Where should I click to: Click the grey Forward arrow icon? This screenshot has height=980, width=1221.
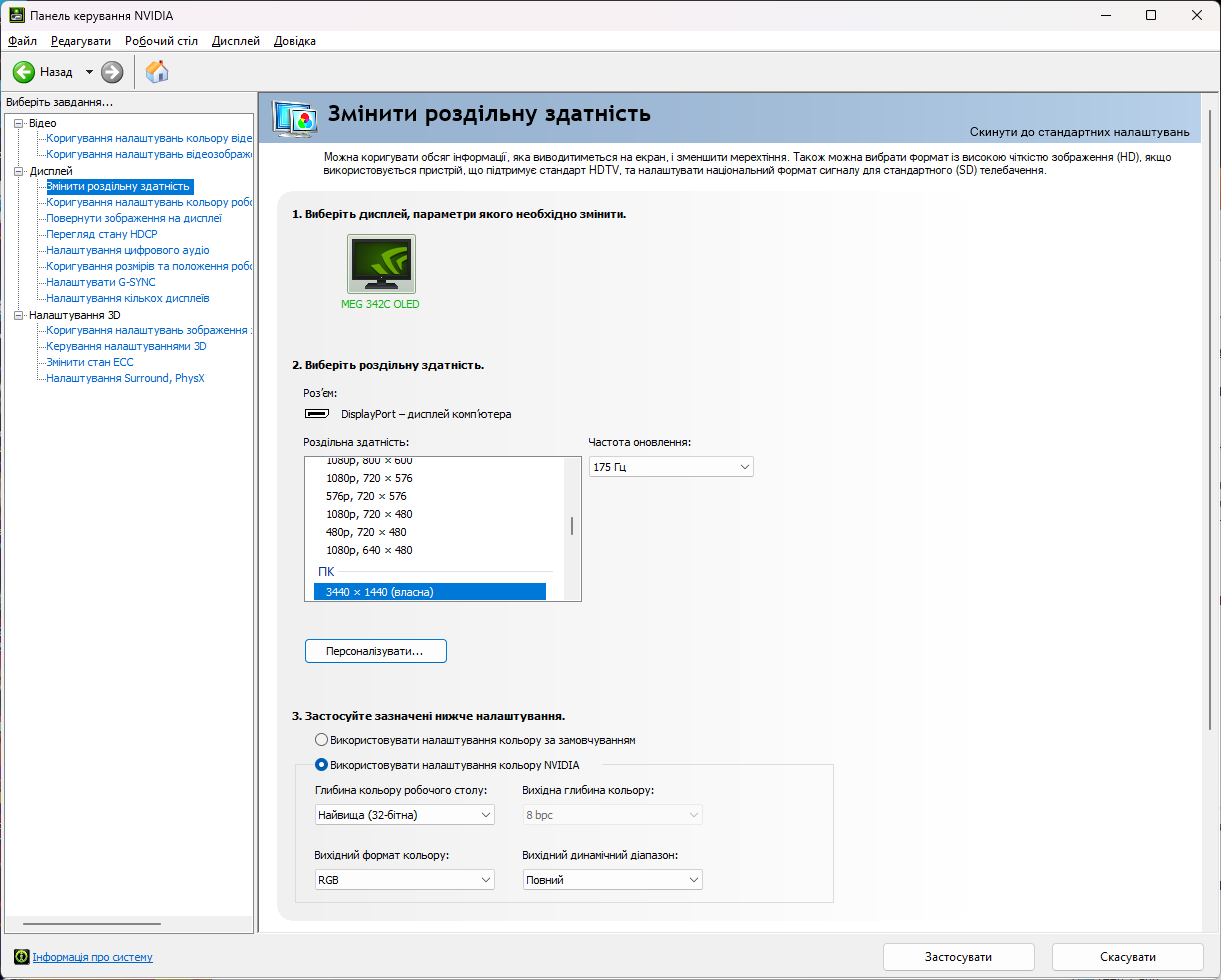coord(112,72)
